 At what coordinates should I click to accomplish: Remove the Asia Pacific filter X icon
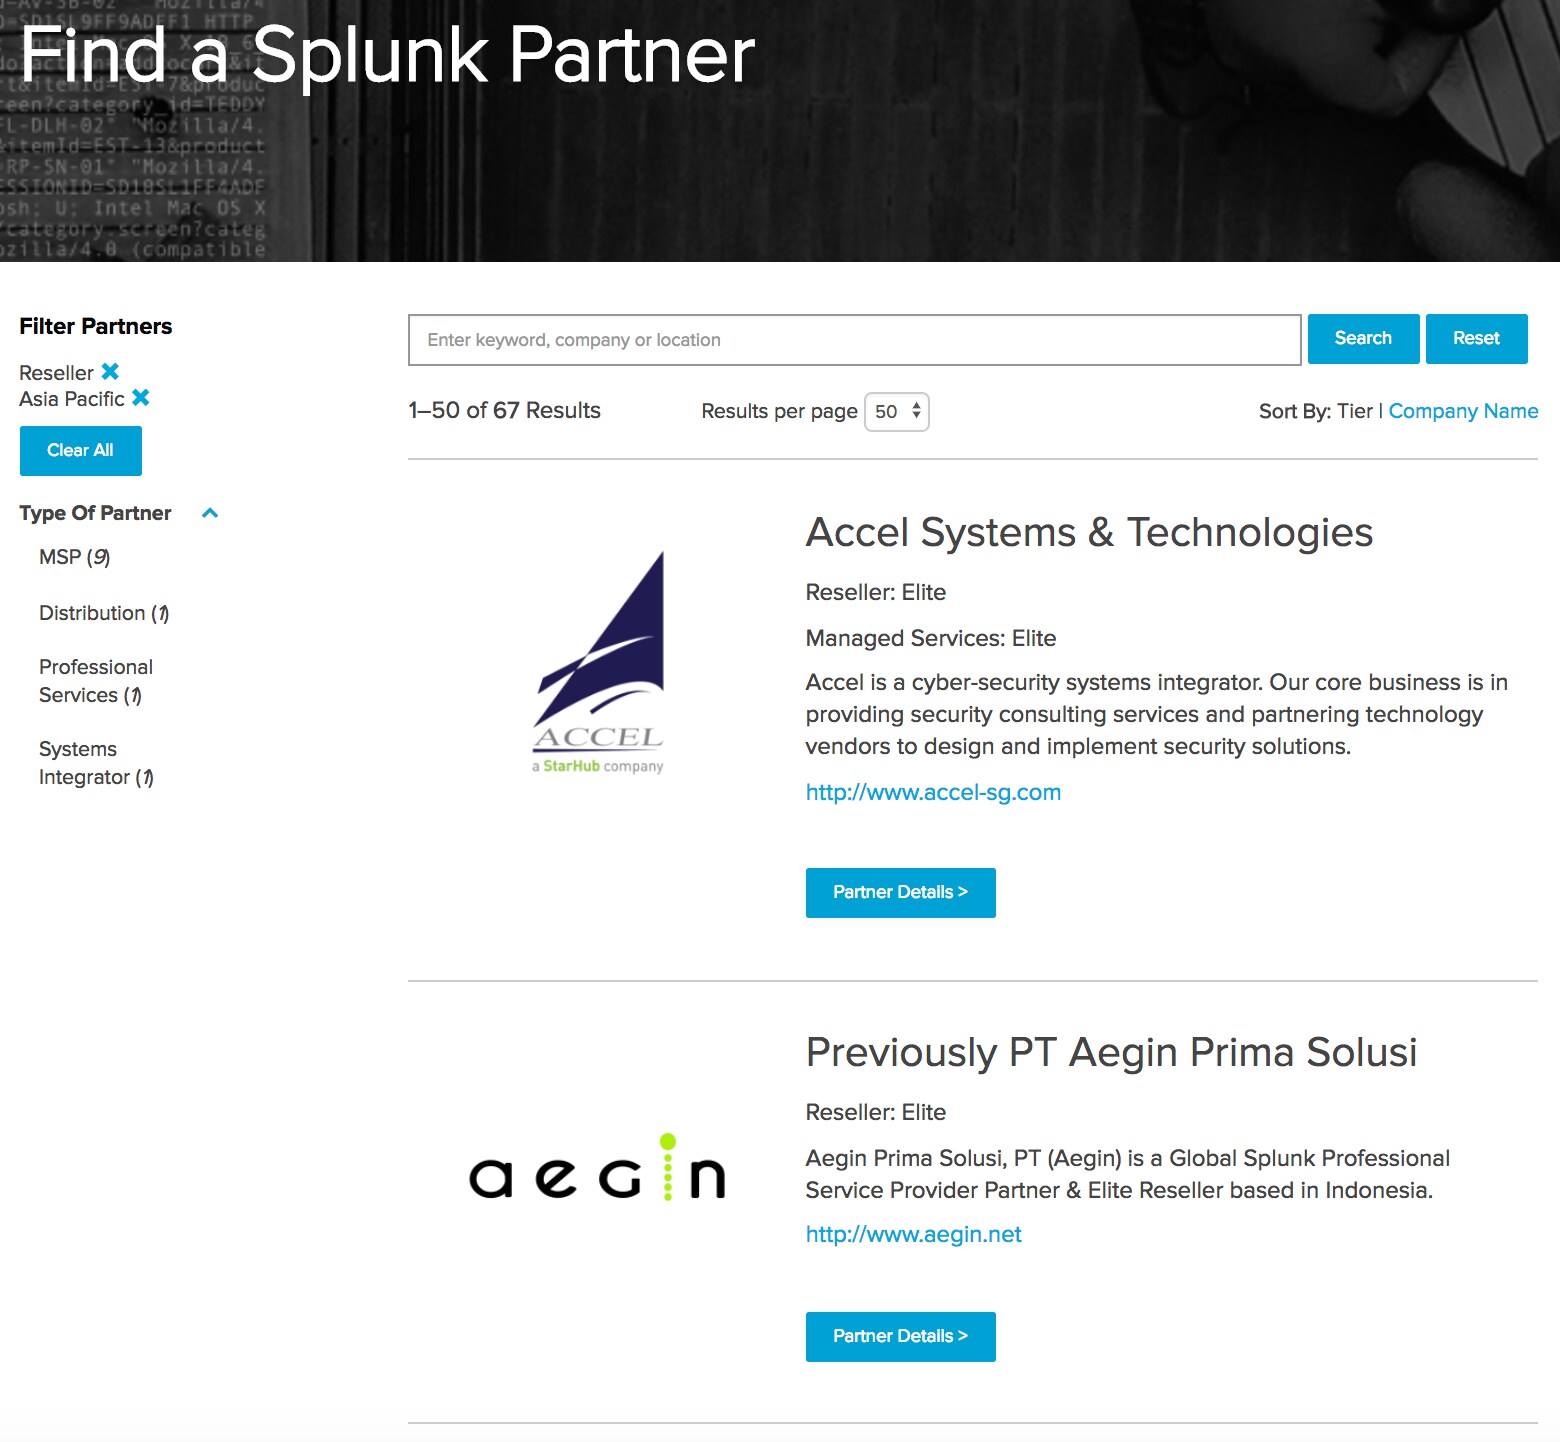click(141, 398)
